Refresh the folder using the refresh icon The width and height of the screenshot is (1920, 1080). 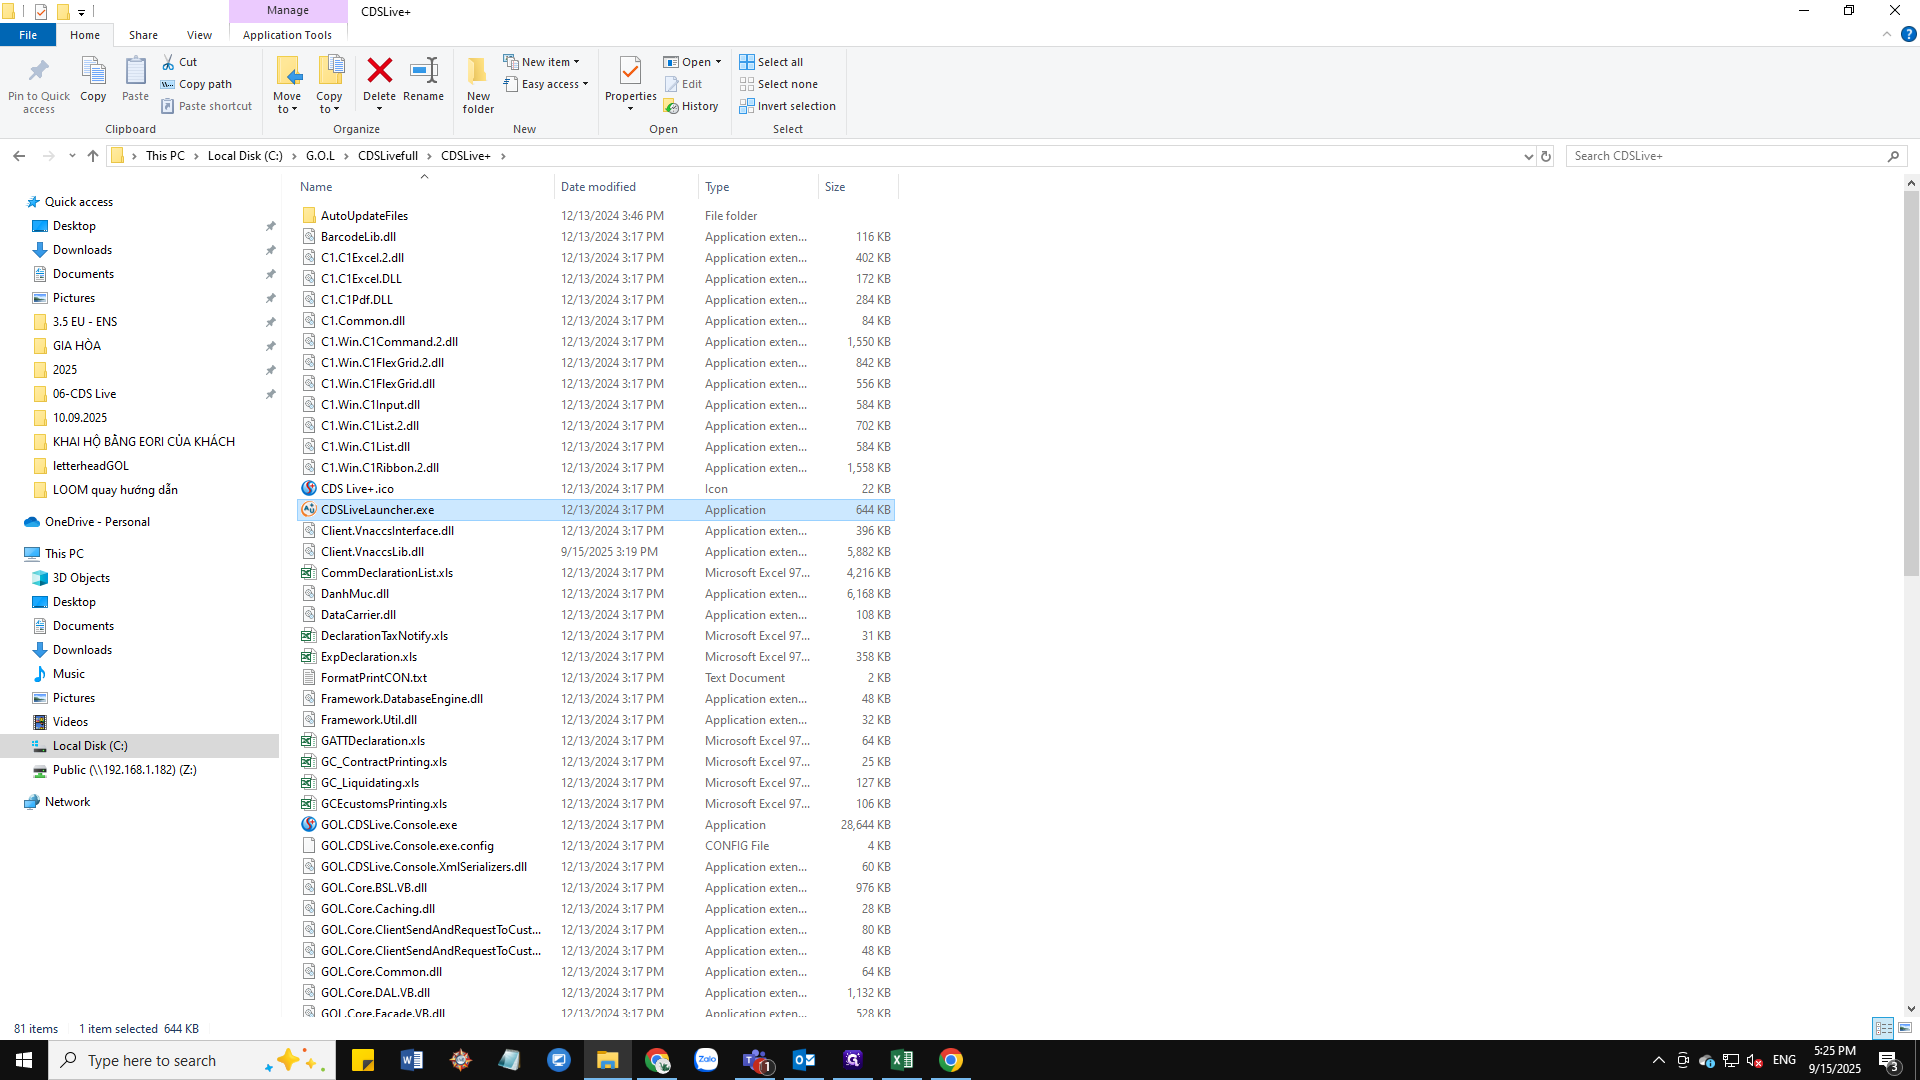click(1547, 156)
